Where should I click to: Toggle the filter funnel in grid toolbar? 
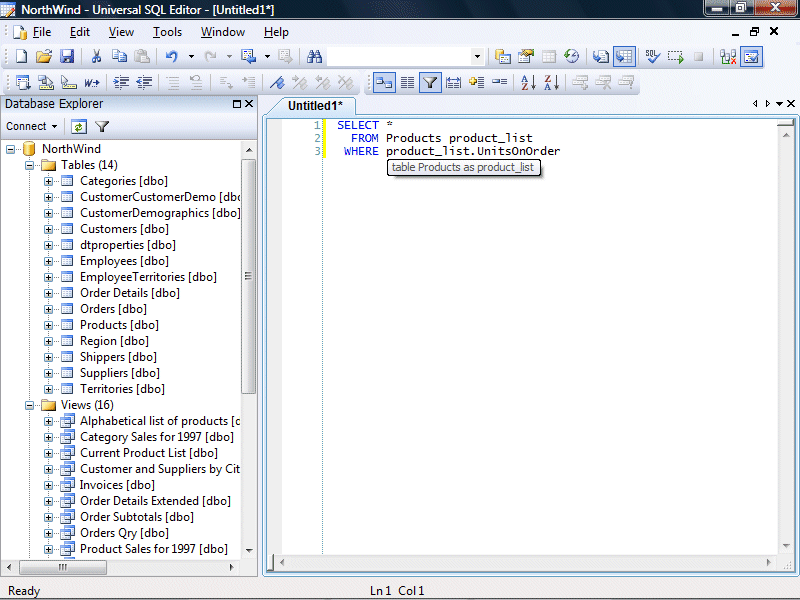pos(430,82)
